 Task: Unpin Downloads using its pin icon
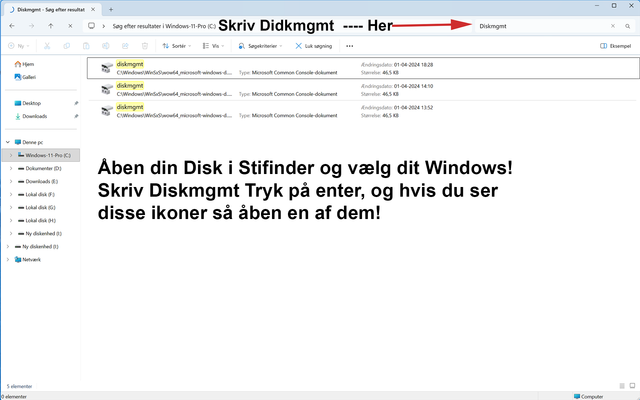(x=76, y=116)
